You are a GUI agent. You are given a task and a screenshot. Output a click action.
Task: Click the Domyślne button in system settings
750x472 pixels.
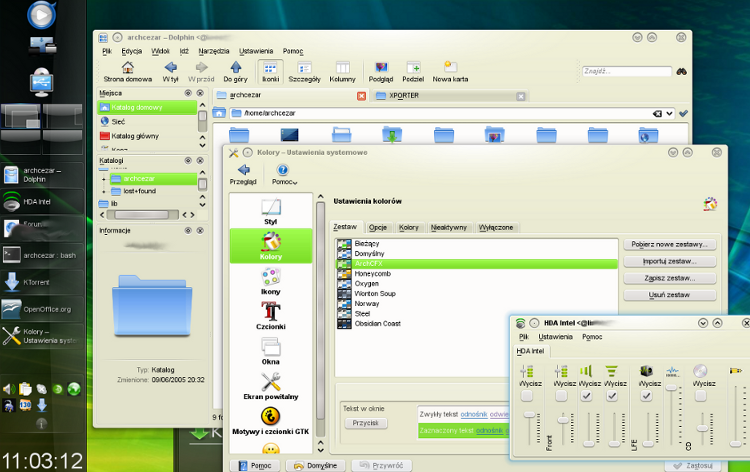pyautogui.click(x=315, y=465)
